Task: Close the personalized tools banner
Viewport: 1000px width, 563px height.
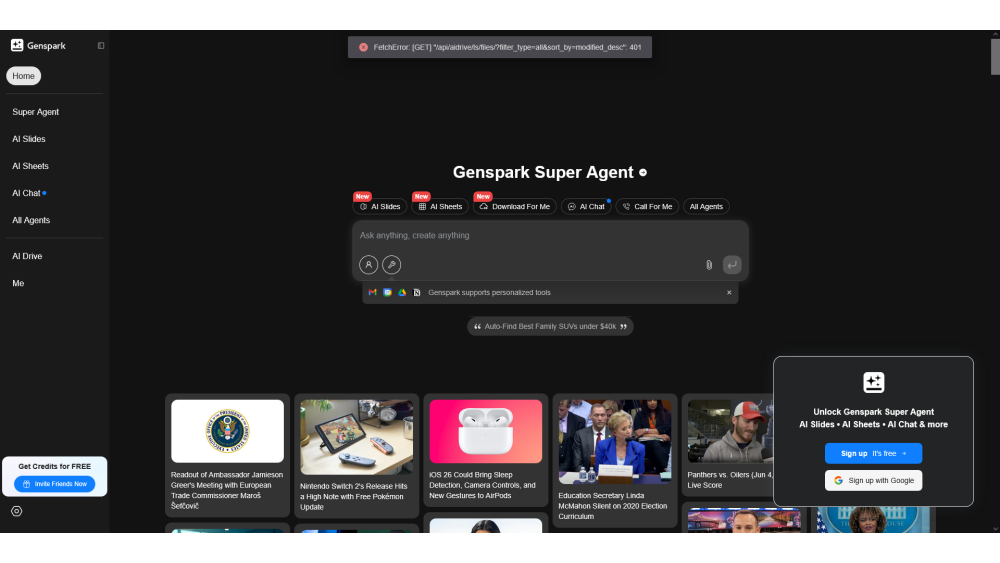Action: point(729,293)
